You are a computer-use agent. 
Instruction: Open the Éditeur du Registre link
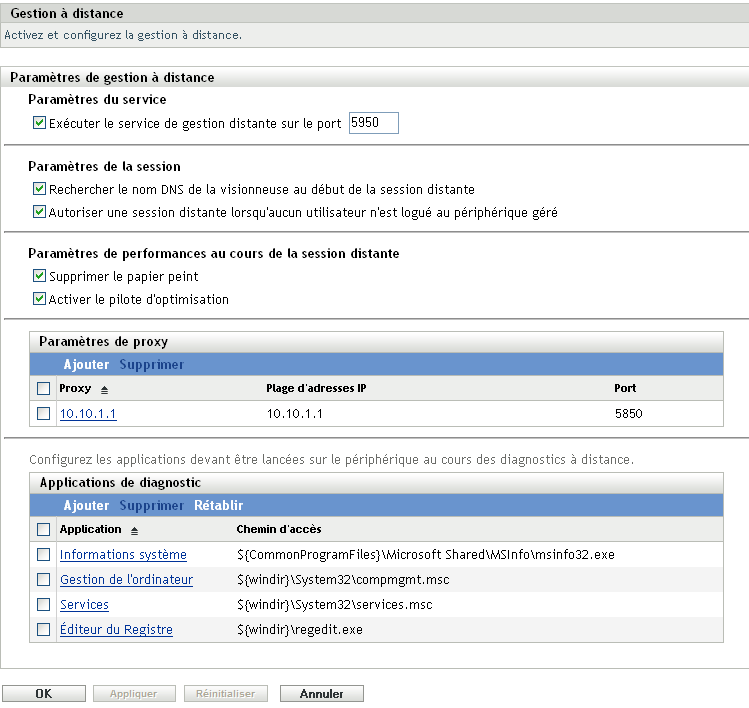(x=116, y=630)
